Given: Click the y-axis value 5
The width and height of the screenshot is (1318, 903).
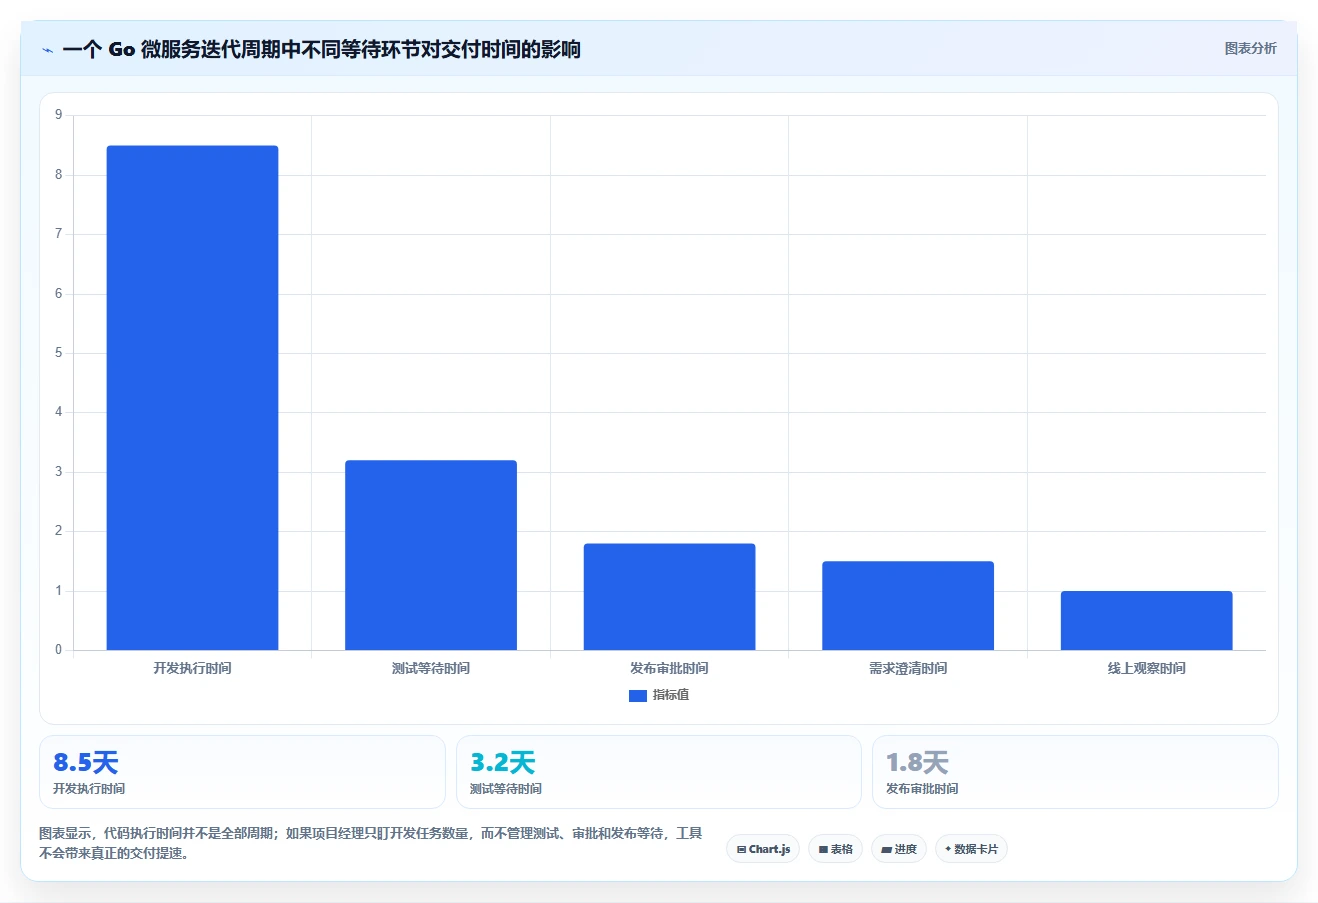Looking at the screenshot, I should [58, 353].
